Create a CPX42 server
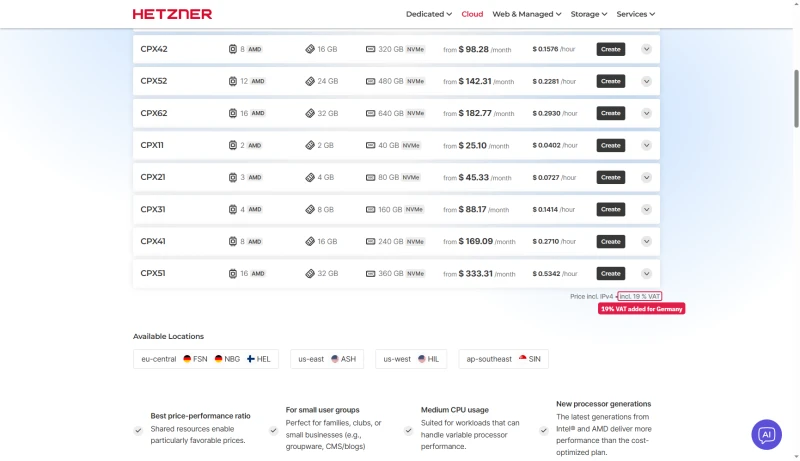The width and height of the screenshot is (800, 461). [x=611, y=49]
